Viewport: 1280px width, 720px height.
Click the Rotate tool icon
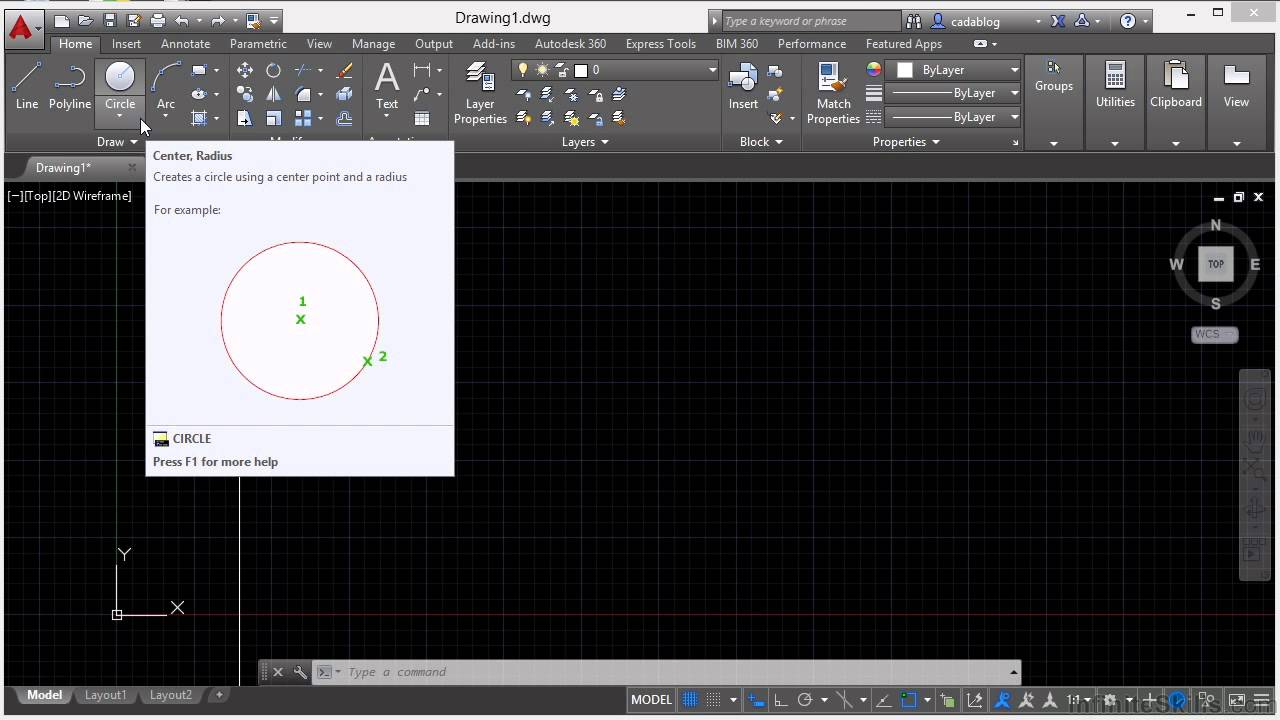point(273,70)
